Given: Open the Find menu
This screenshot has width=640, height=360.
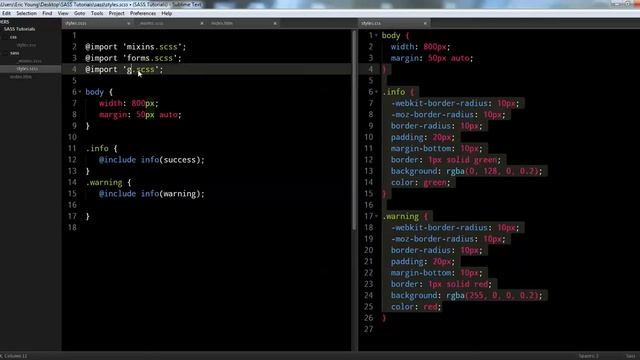Looking at the screenshot, I should (47, 13).
